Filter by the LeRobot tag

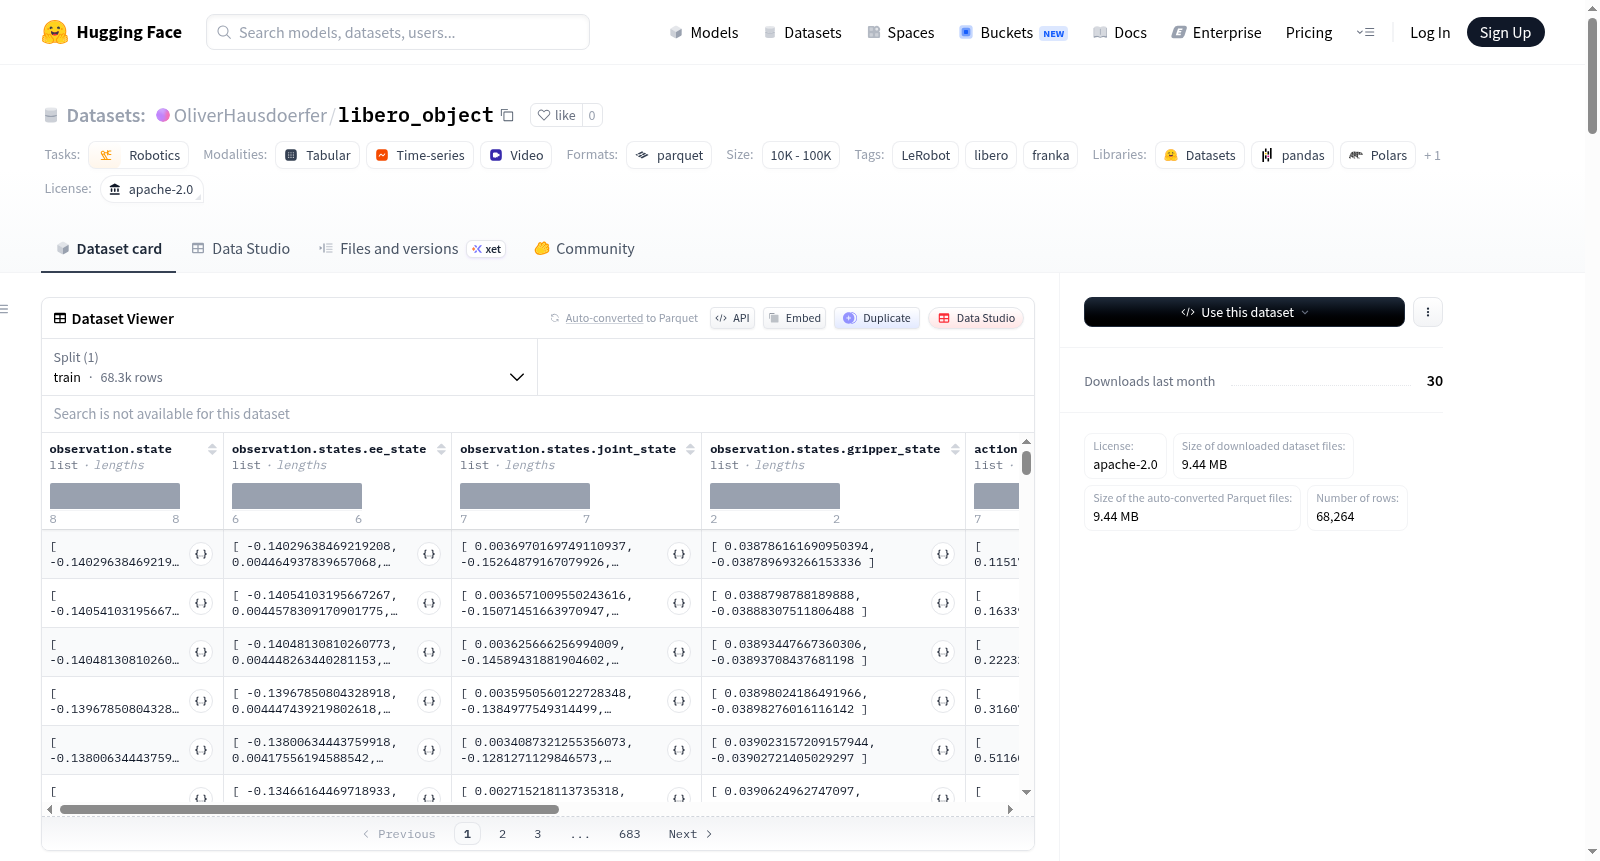point(926,155)
